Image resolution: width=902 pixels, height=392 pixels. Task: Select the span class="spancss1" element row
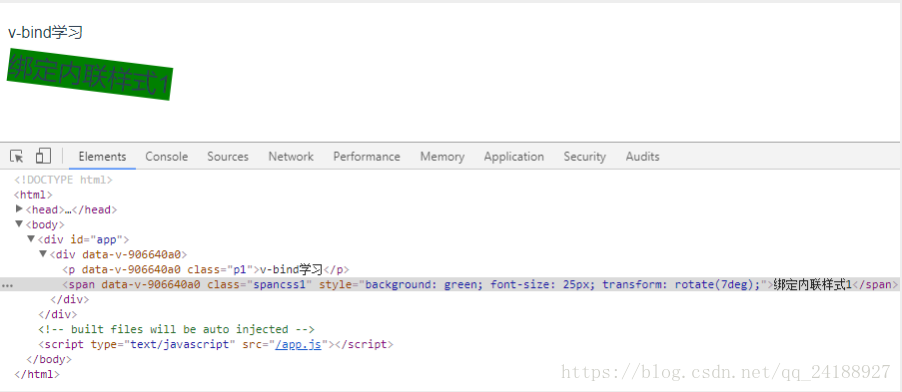tap(451, 284)
